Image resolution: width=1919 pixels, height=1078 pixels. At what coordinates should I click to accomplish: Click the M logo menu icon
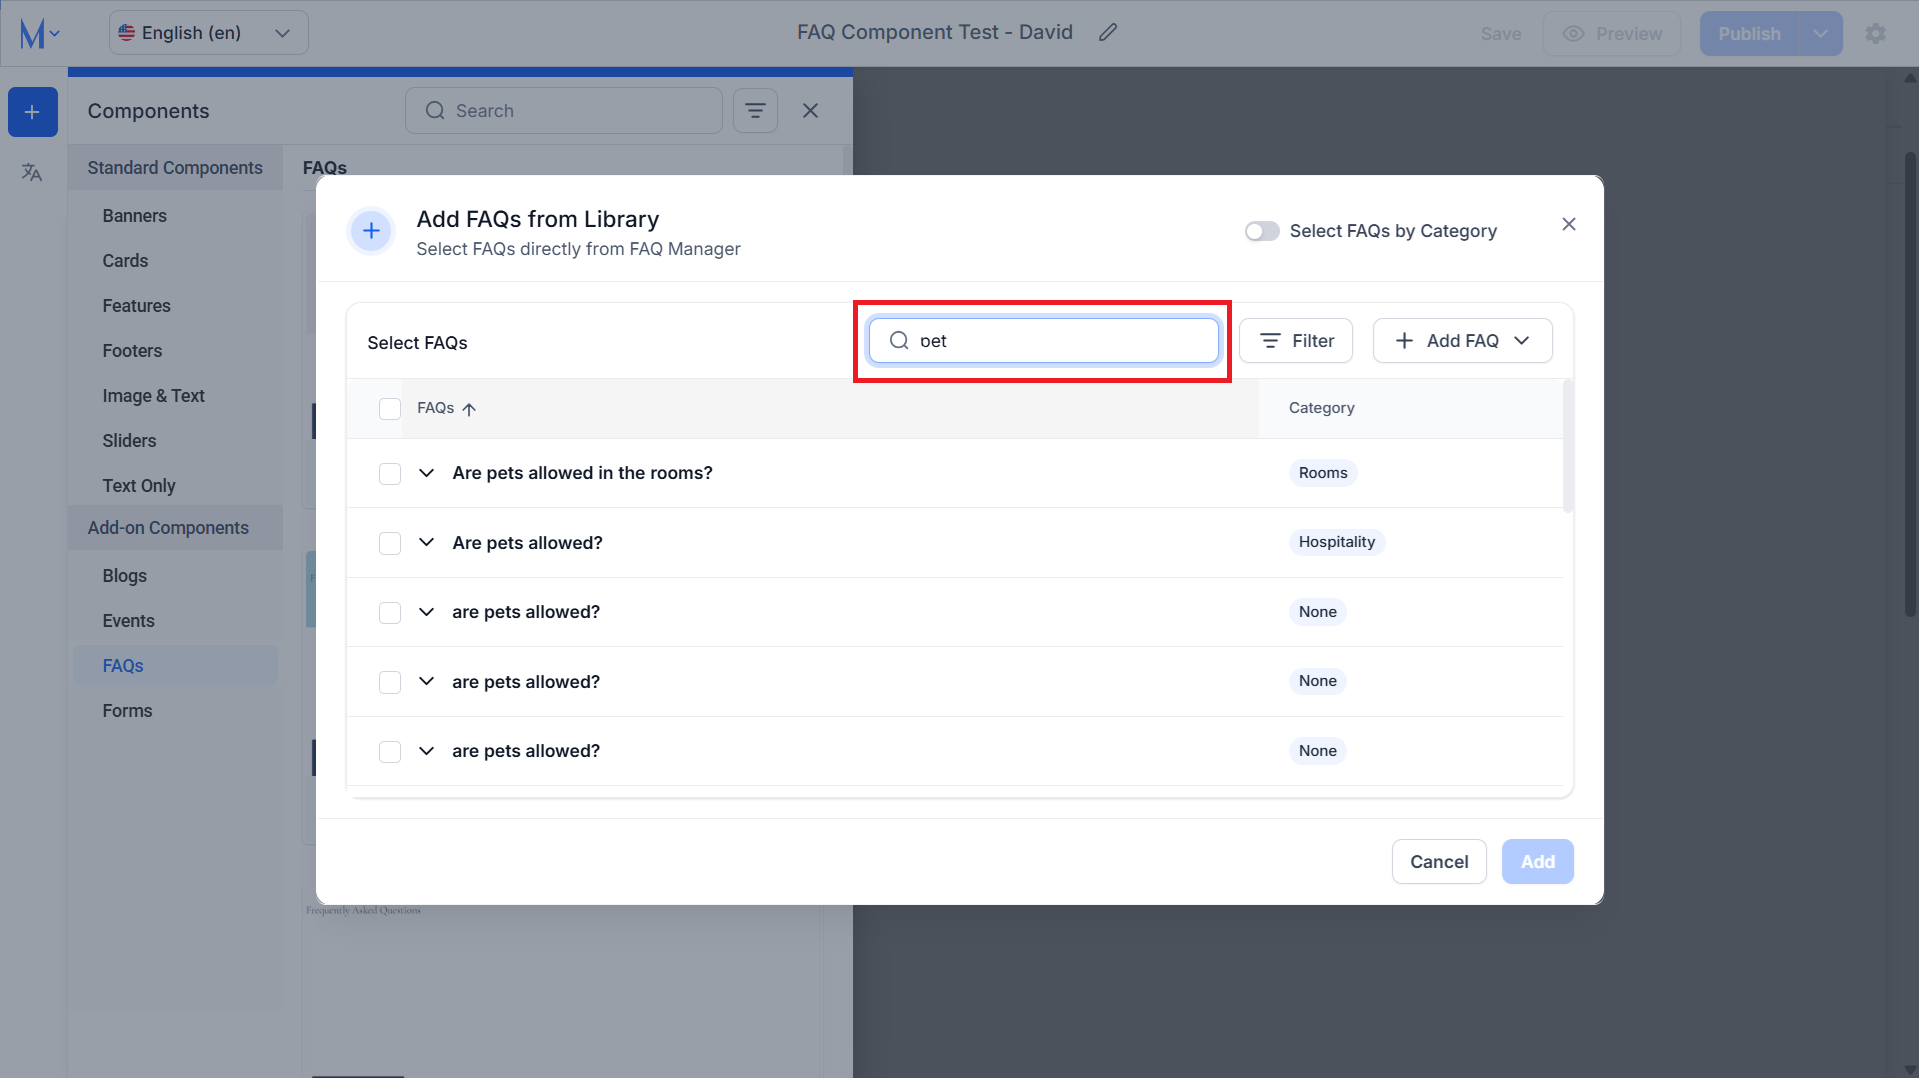(x=39, y=34)
